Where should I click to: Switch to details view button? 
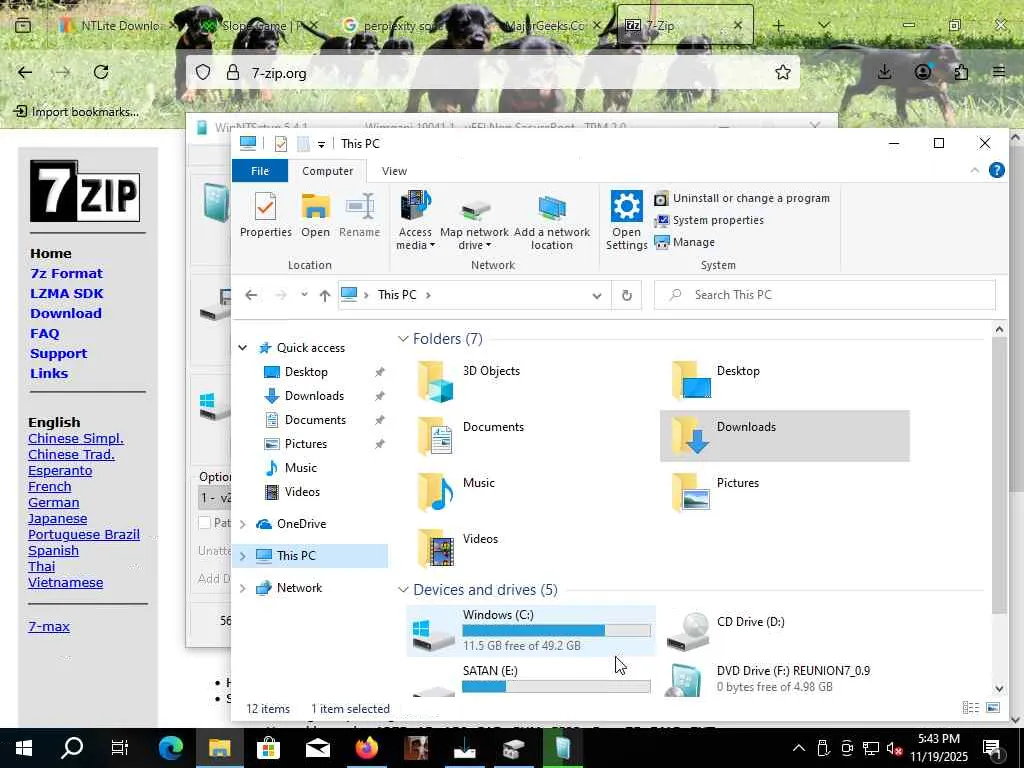(x=970, y=708)
